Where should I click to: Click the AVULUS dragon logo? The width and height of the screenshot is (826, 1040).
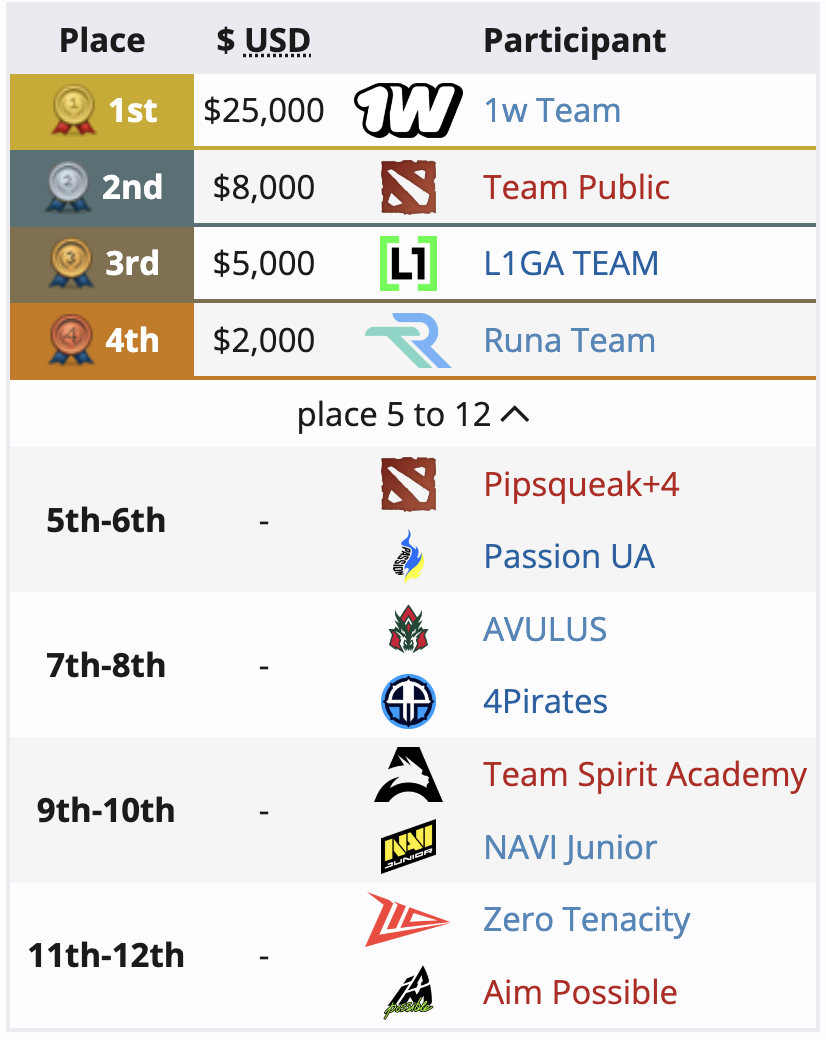(x=409, y=629)
